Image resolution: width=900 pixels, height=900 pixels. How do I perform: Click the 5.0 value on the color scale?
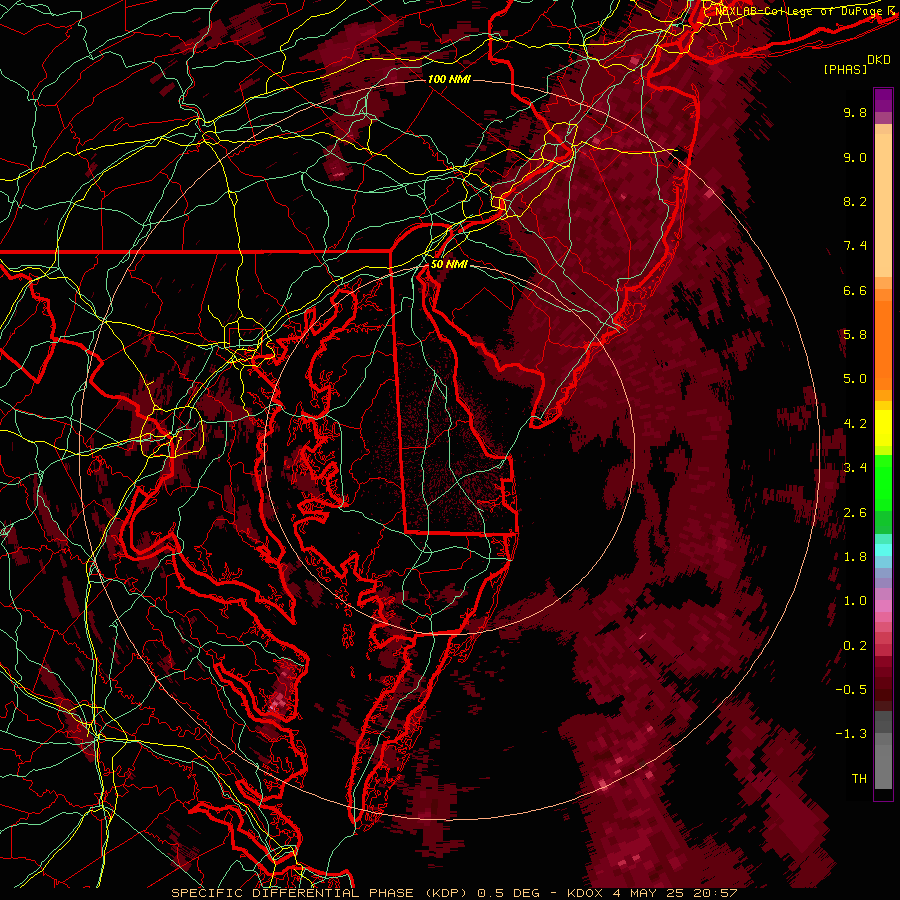click(x=855, y=379)
